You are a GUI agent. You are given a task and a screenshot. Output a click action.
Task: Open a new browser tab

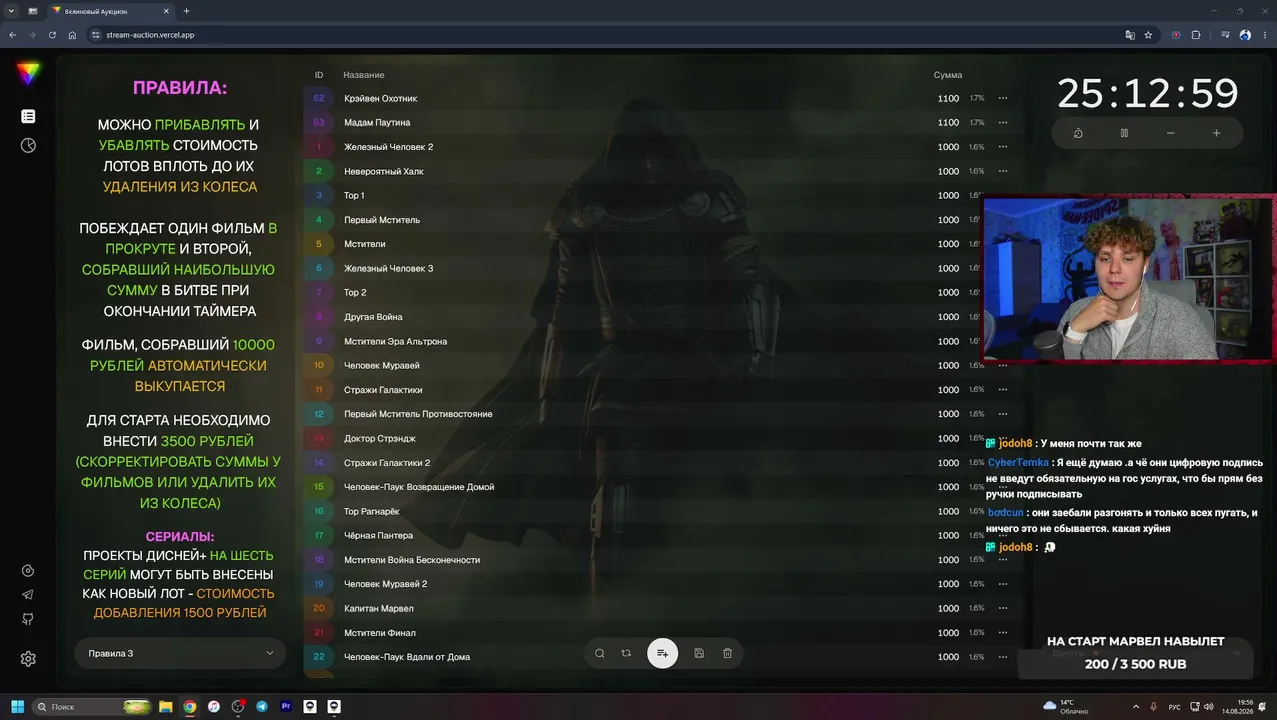coord(186,11)
